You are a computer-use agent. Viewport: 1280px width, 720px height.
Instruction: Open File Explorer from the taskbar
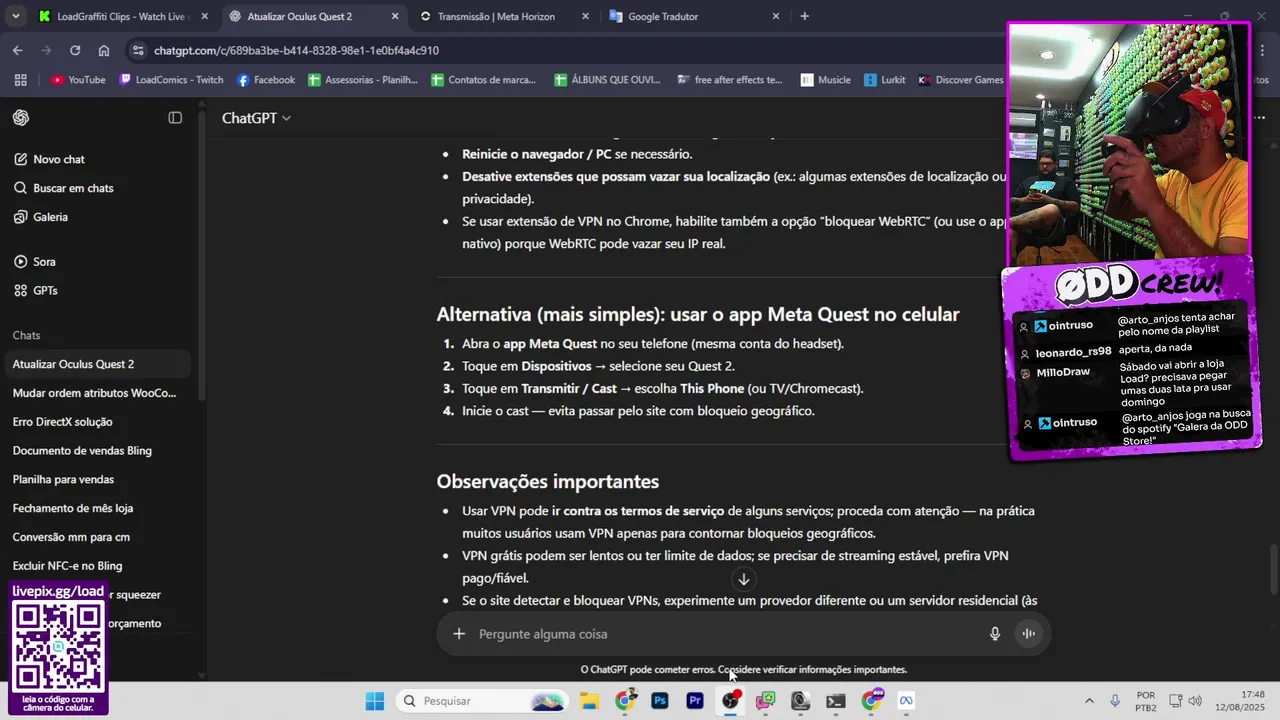588,701
